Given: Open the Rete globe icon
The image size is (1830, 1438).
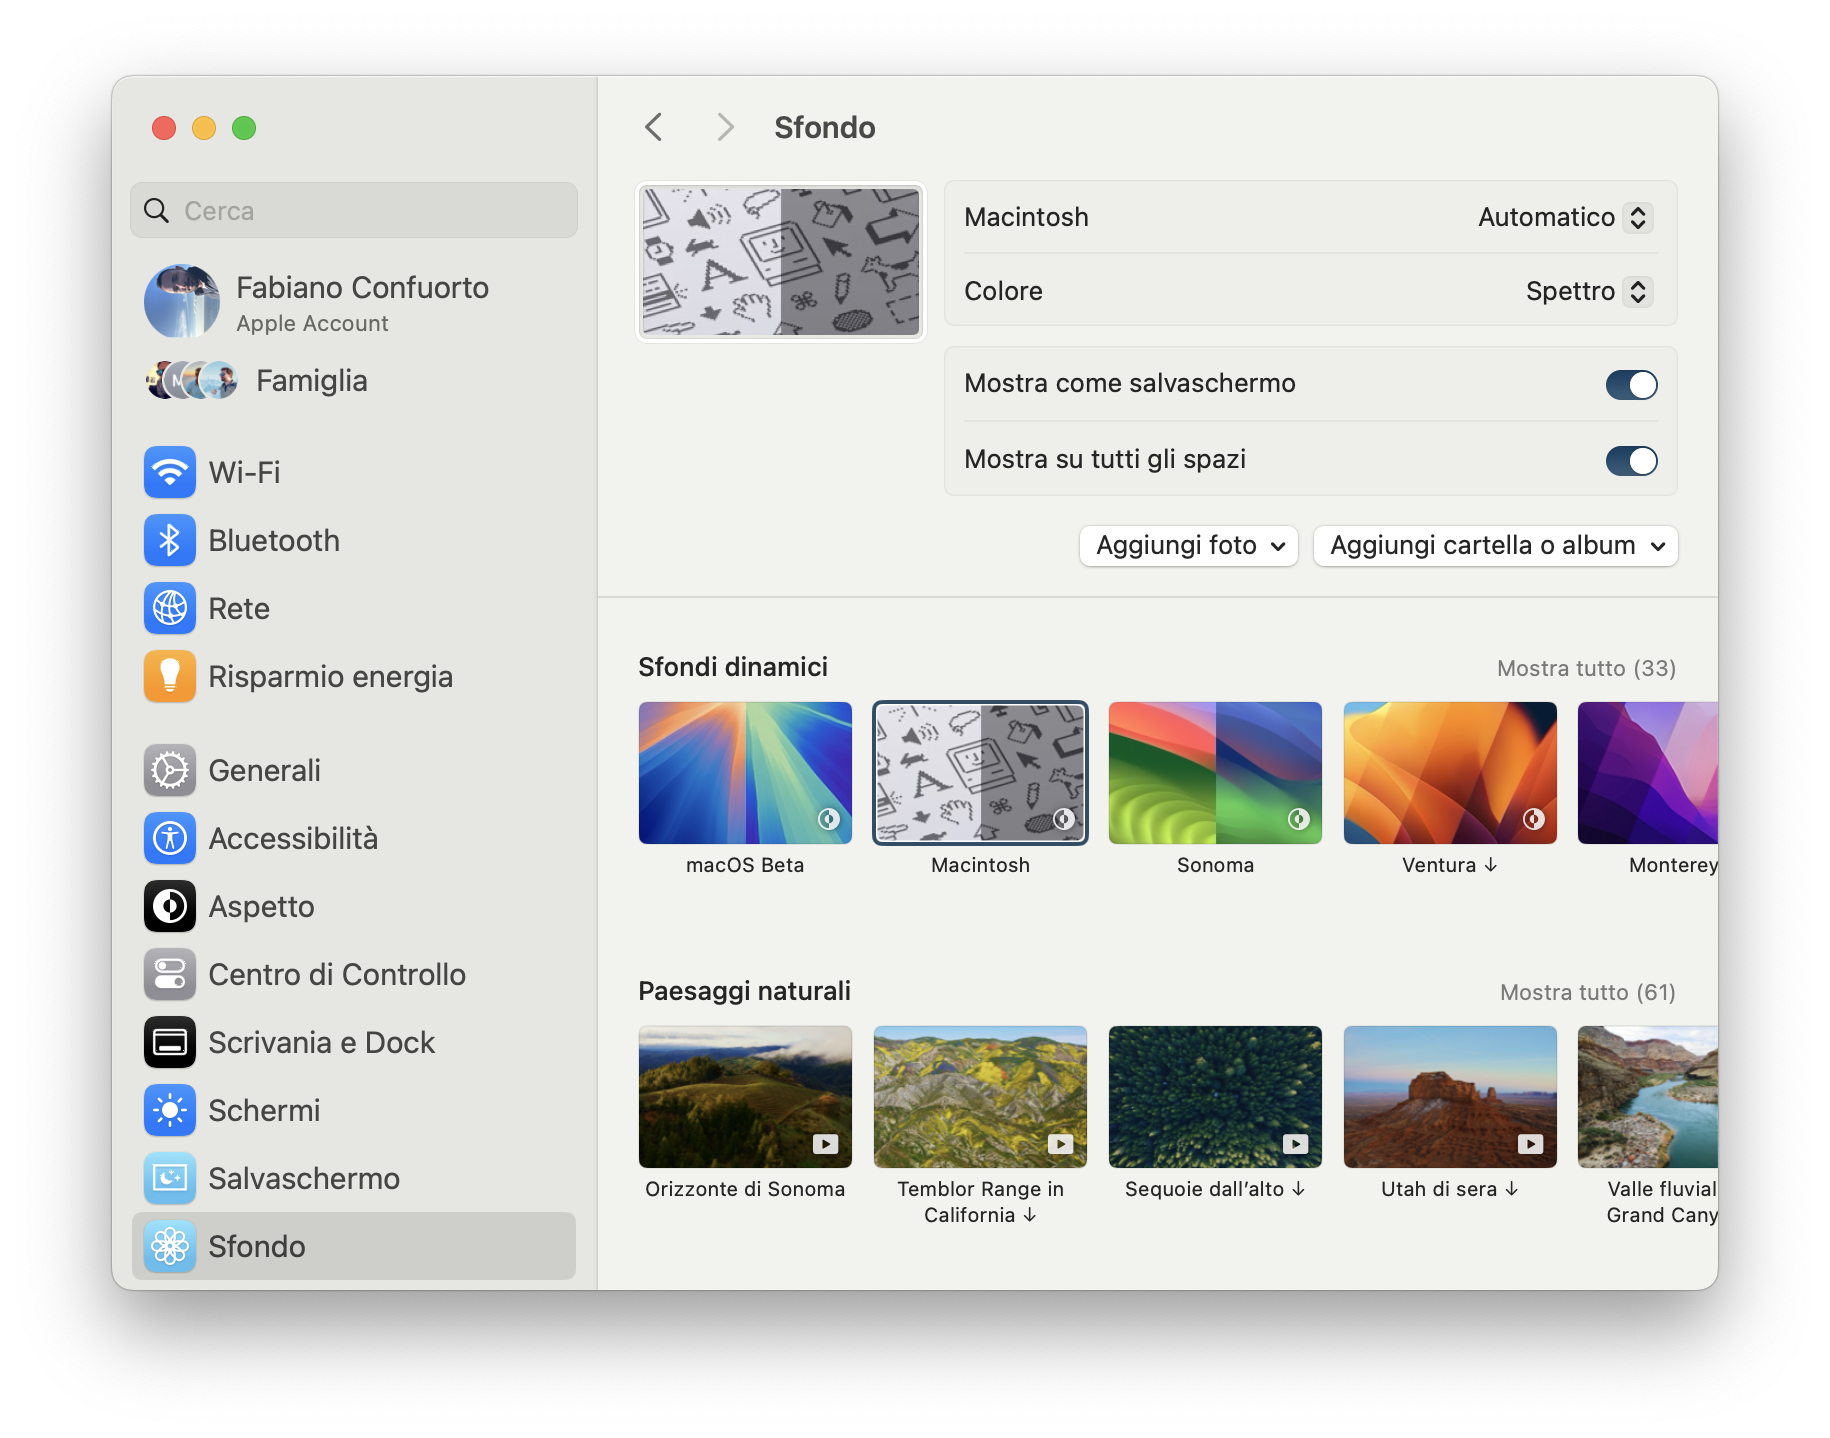Looking at the screenshot, I should click(170, 608).
